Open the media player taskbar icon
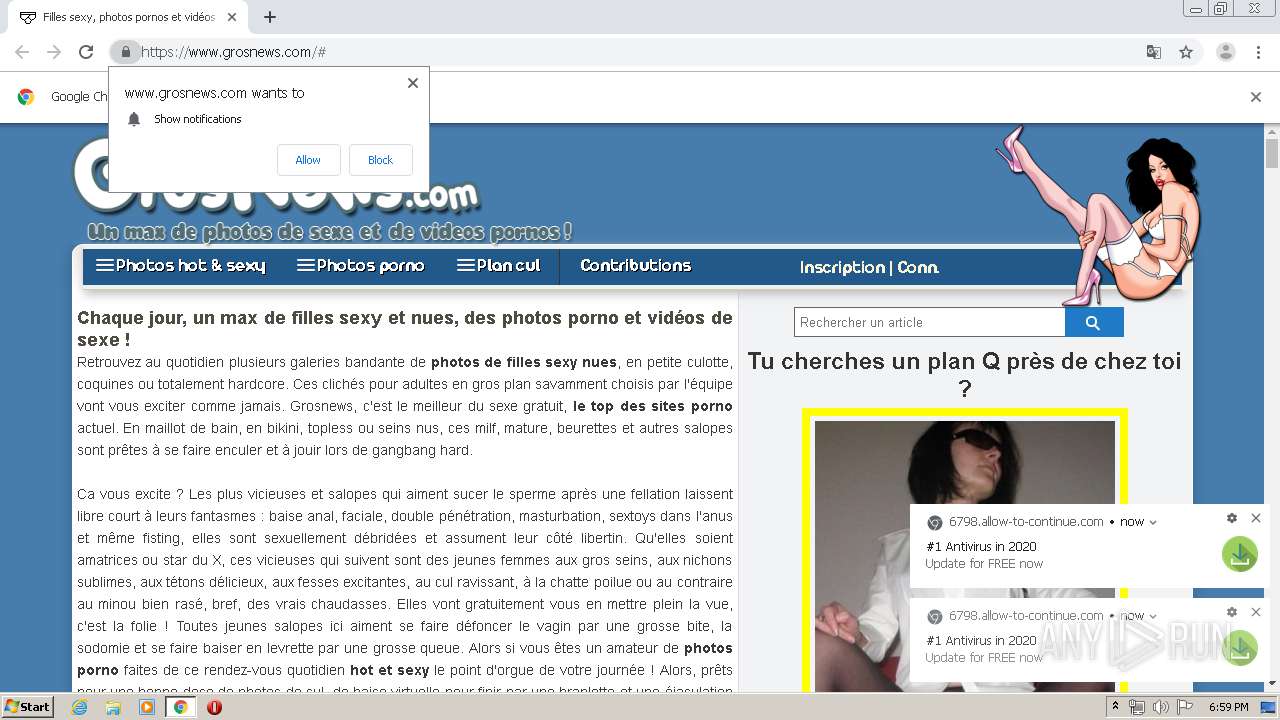Image resolution: width=1280 pixels, height=720 pixels. click(147, 707)
